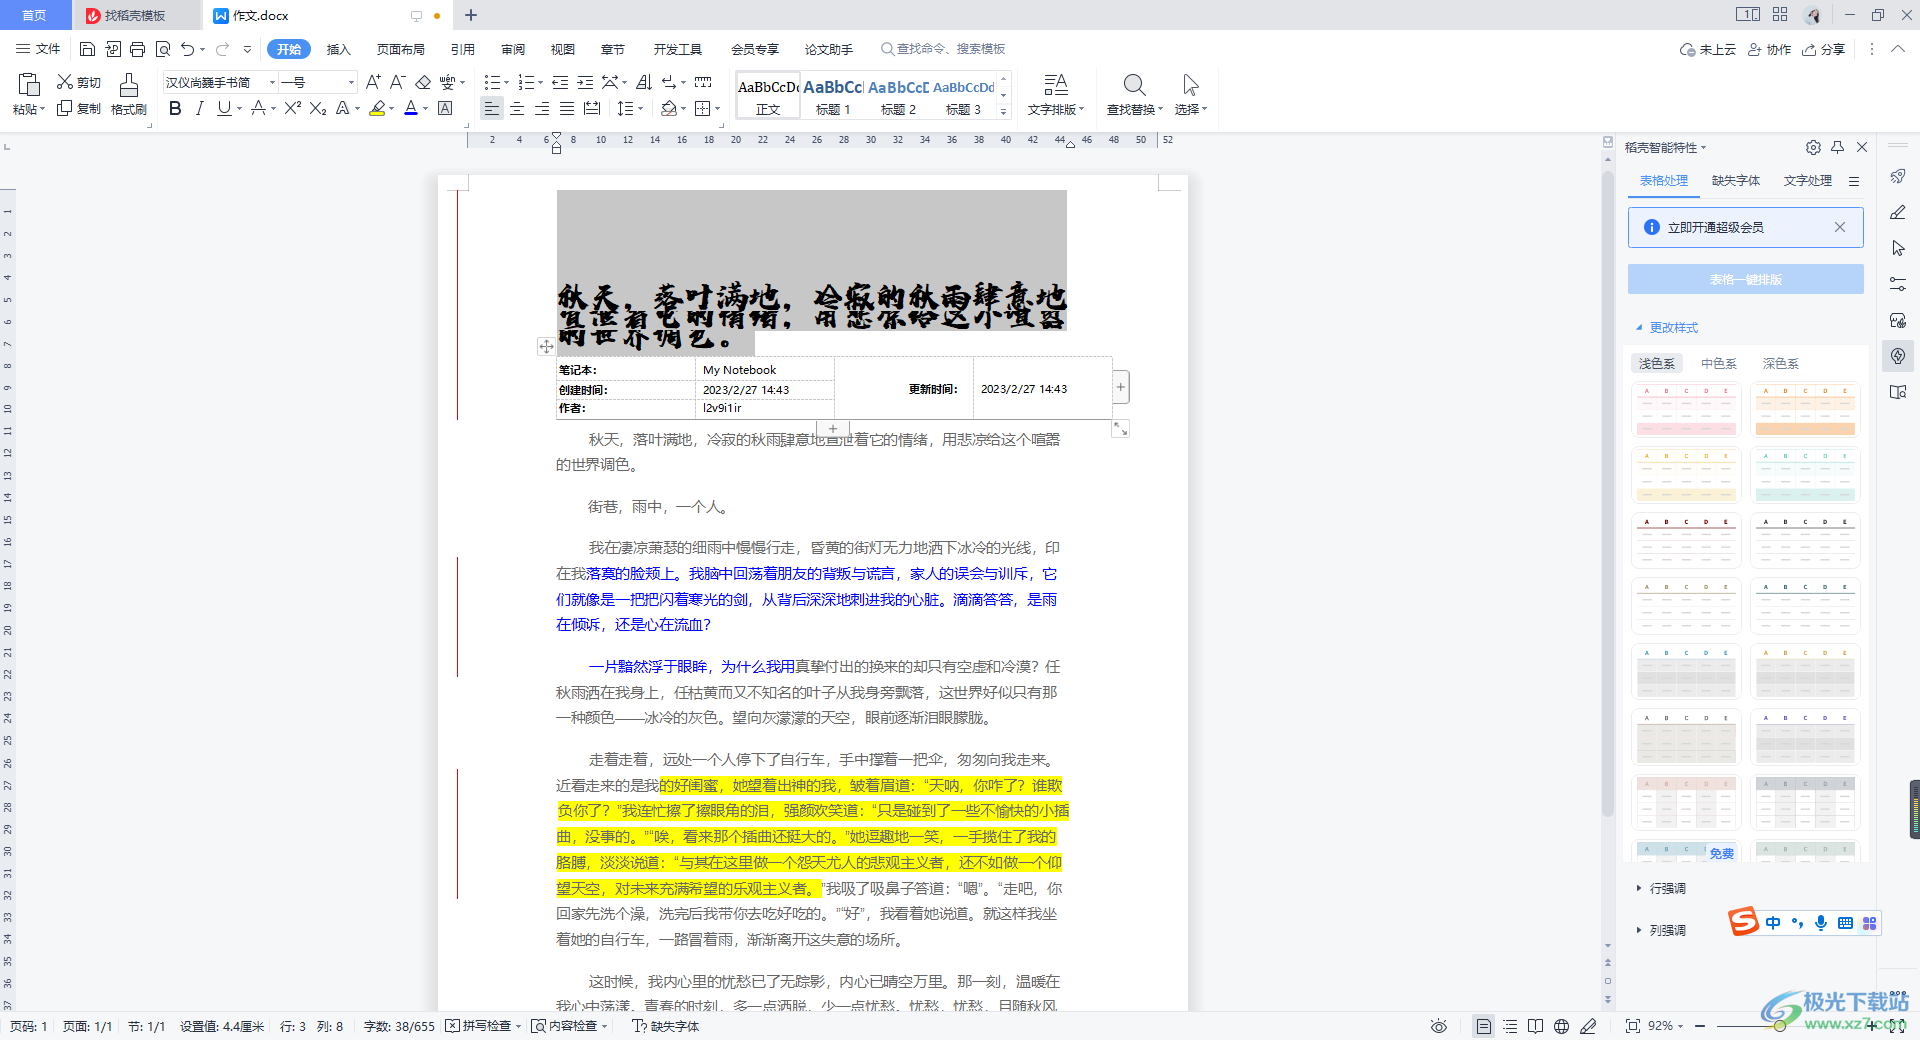Select the 中色系 color option

(1719, 364)
